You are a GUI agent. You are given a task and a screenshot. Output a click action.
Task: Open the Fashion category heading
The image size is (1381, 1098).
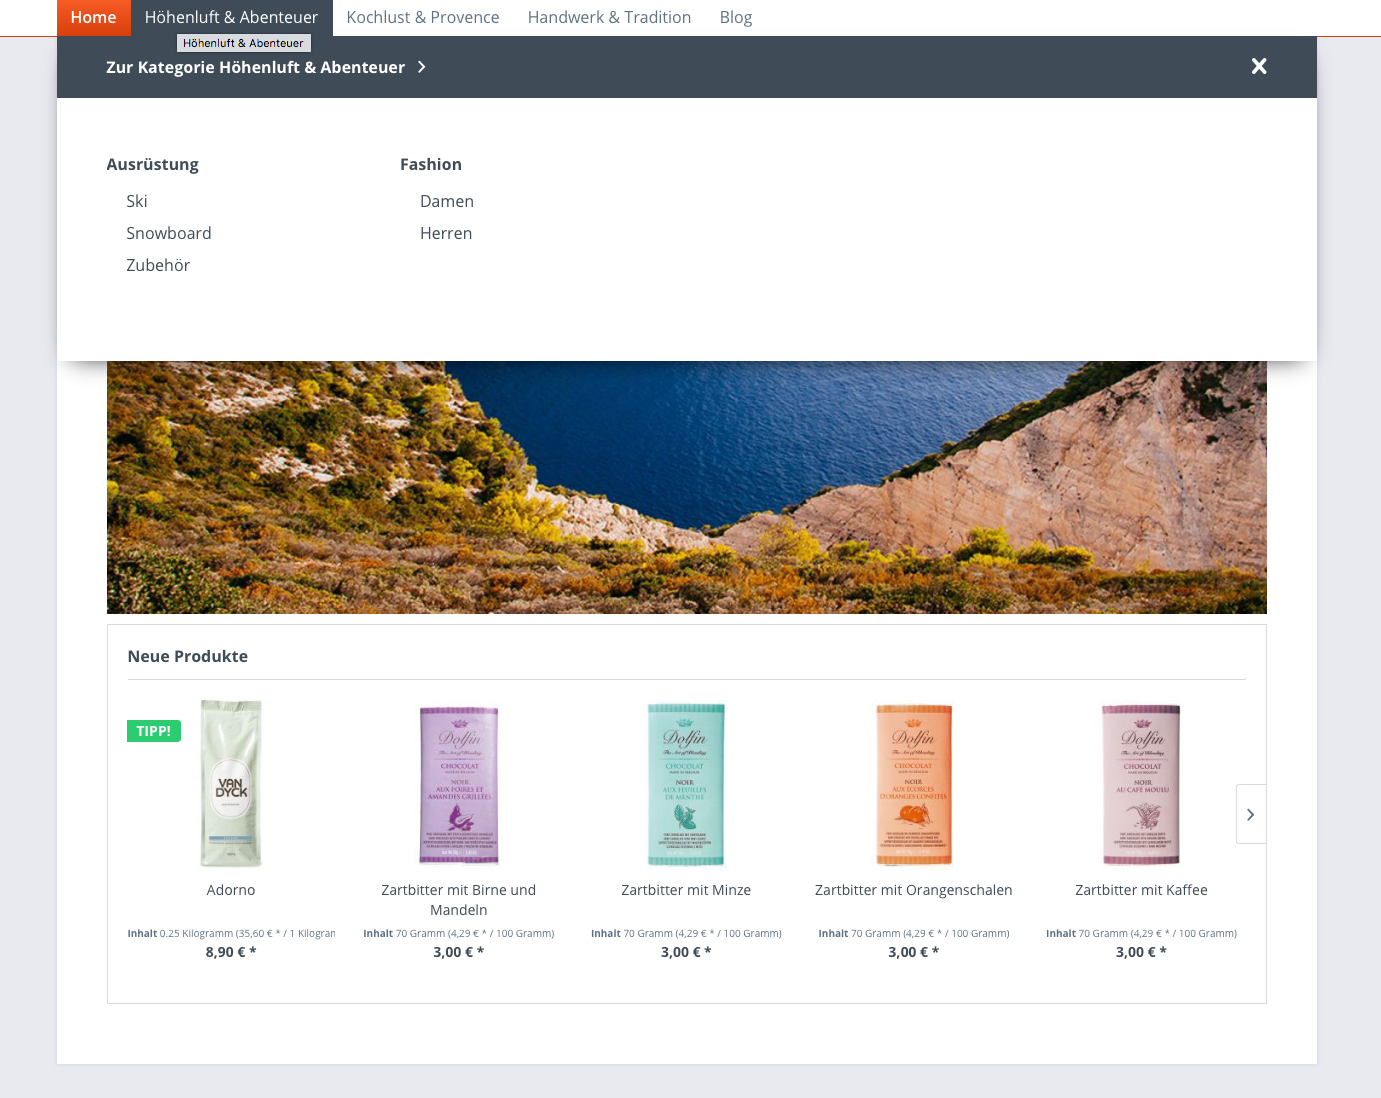tap(431, 164)
